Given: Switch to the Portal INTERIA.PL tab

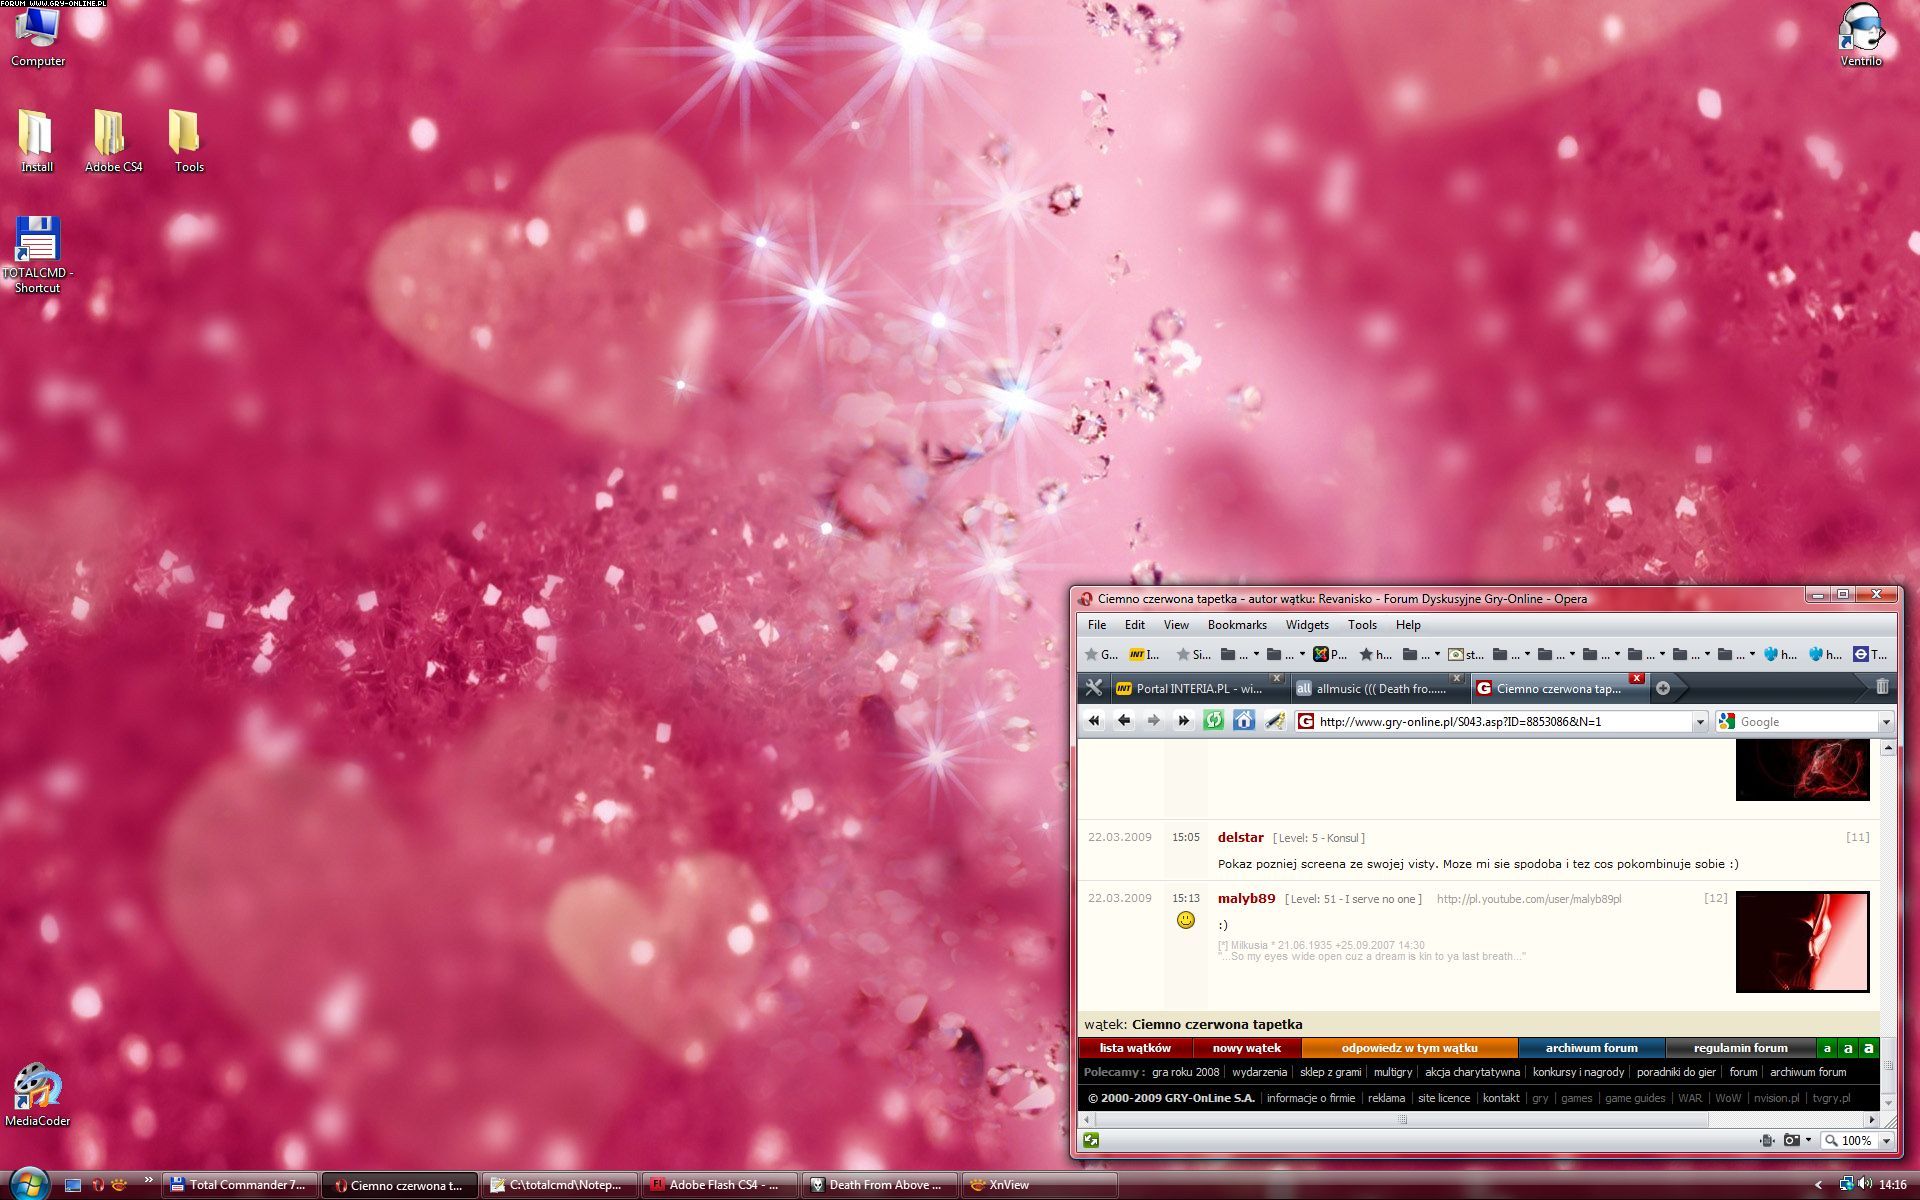Looking at the screenshot, I should (x=1197, y=688).
